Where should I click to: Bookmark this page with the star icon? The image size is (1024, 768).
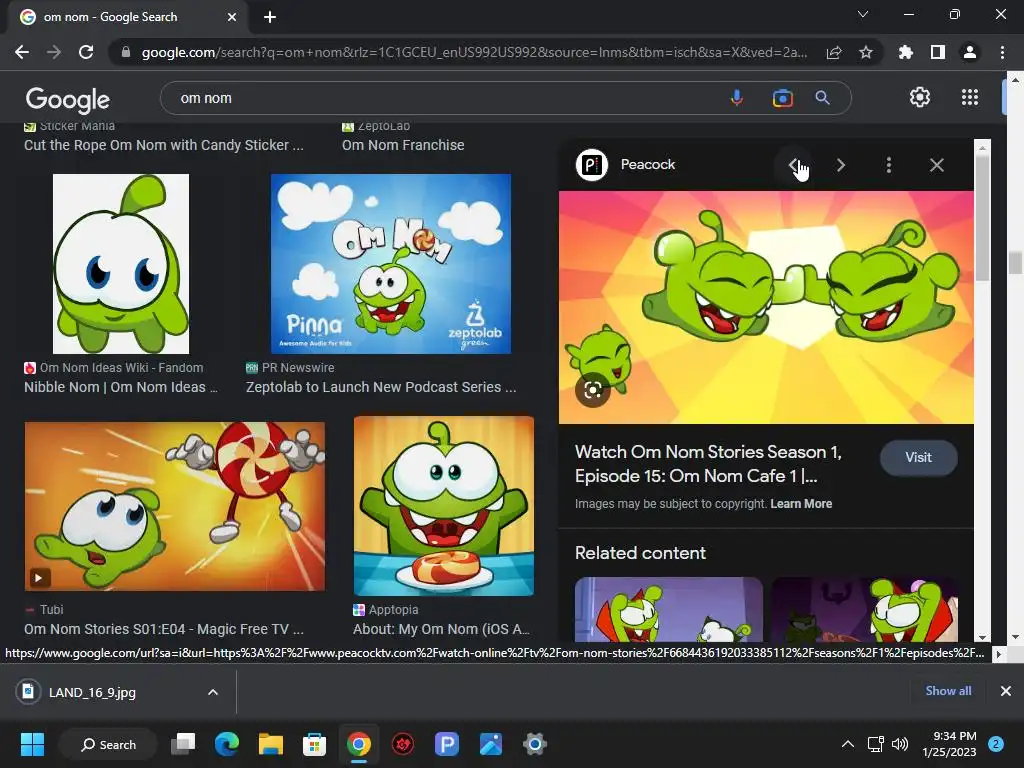[866, 52]
